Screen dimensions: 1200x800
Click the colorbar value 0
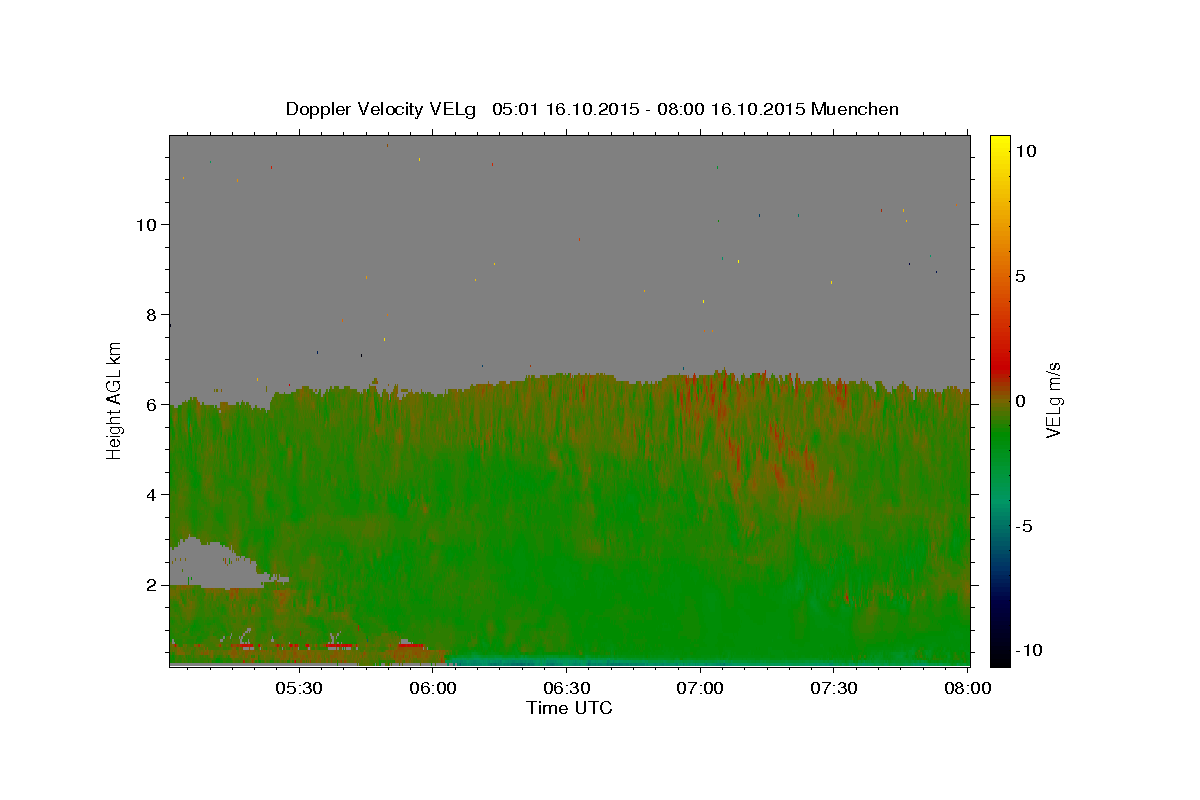(x=1020, y=401)
